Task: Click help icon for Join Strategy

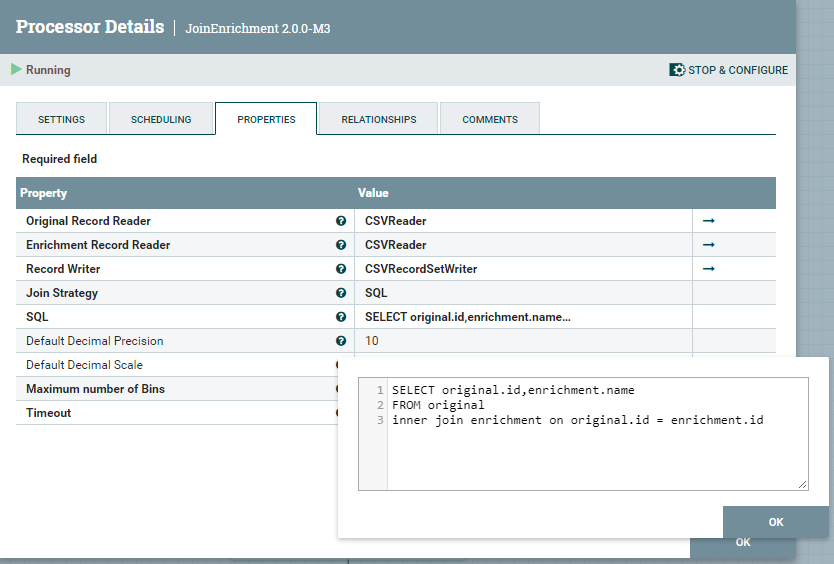Action: [x=341, y=293]
